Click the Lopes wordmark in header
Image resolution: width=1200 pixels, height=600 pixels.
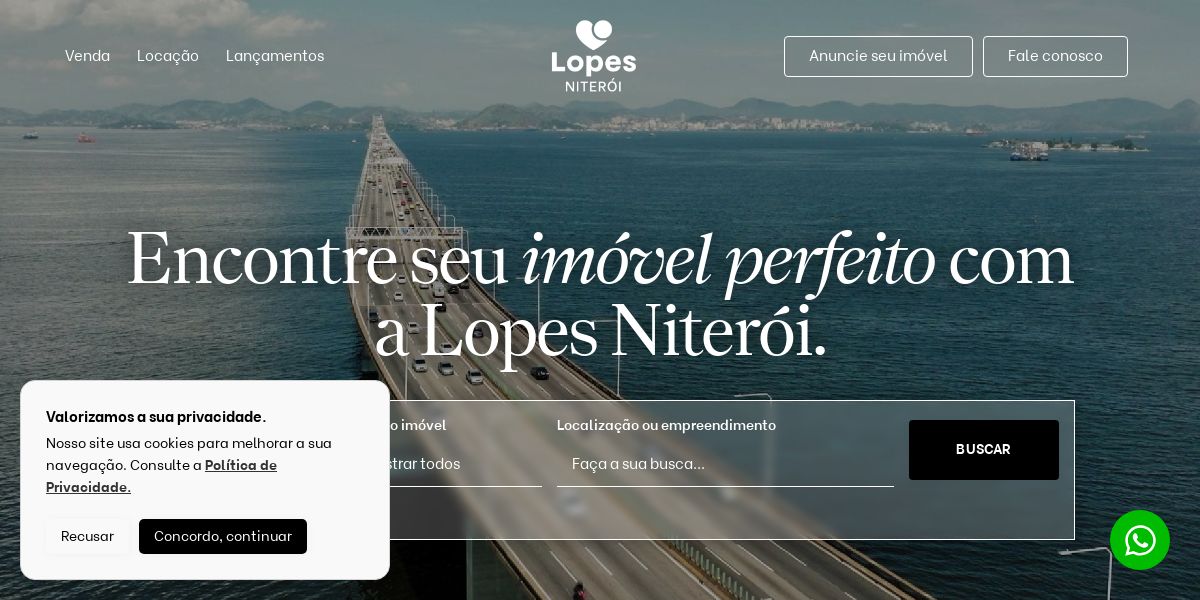coord(594,63)
